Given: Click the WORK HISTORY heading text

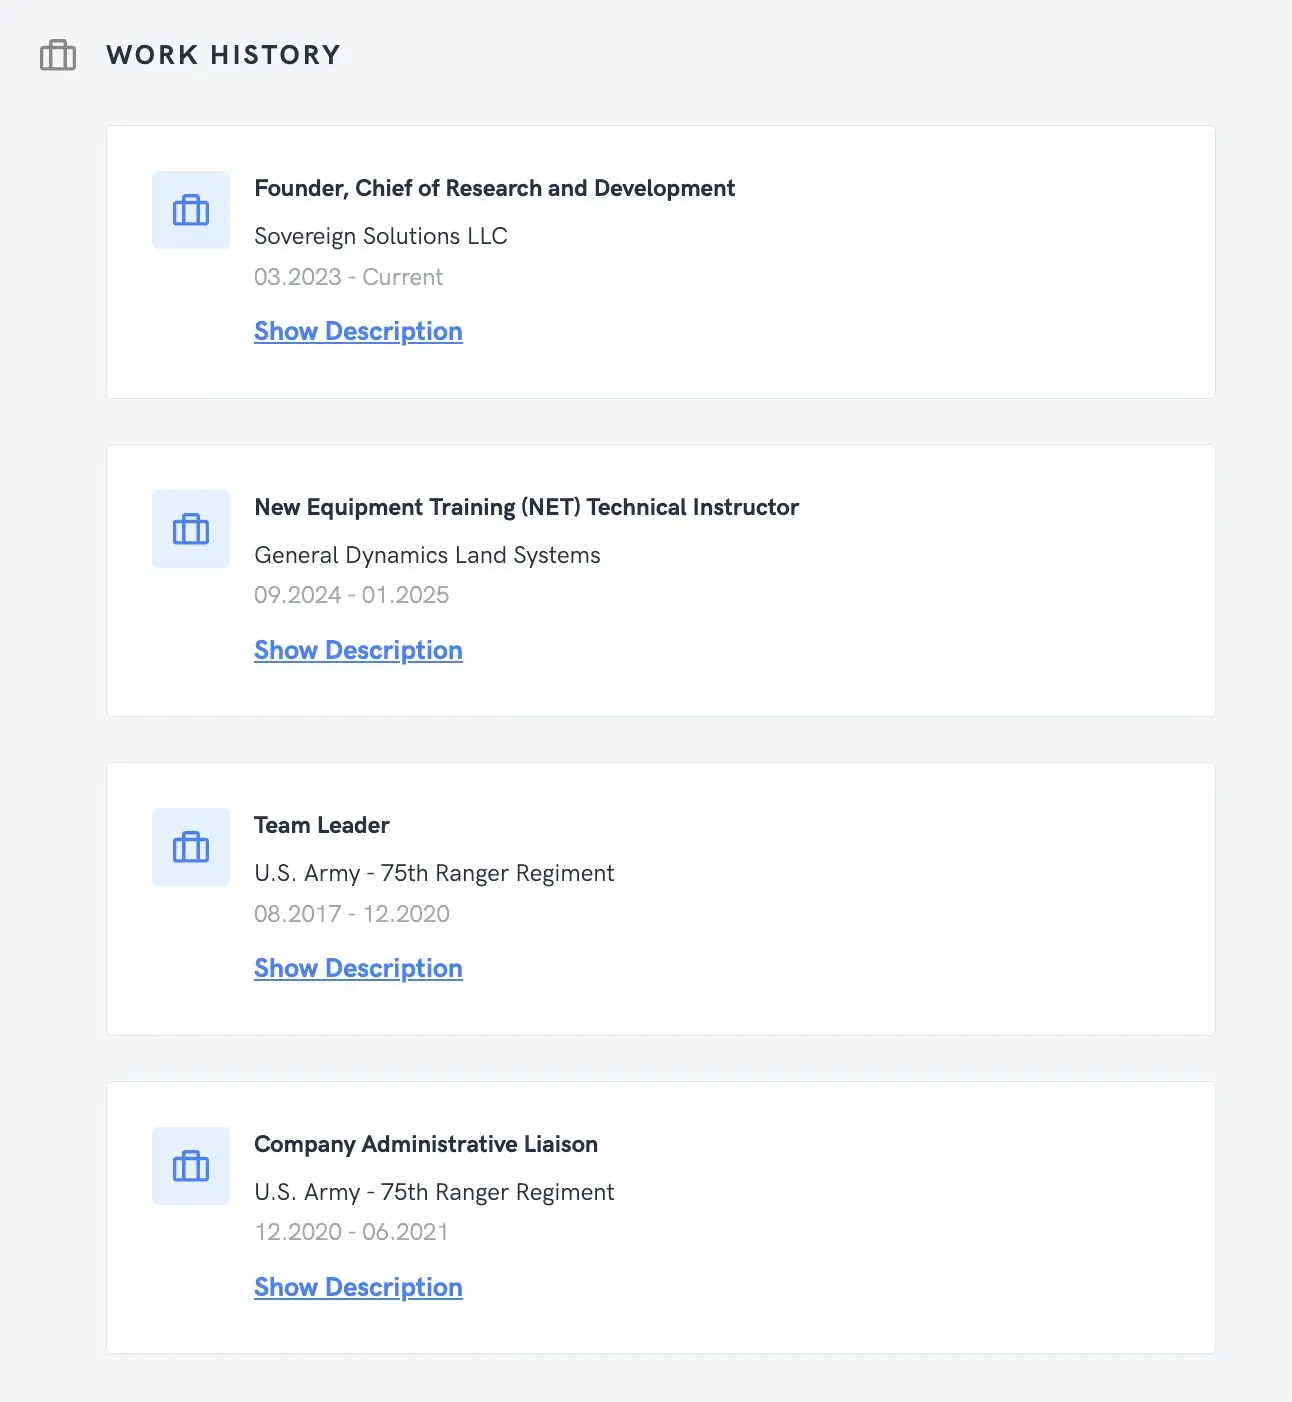Looking at the screenshot, I should [224, 55].
